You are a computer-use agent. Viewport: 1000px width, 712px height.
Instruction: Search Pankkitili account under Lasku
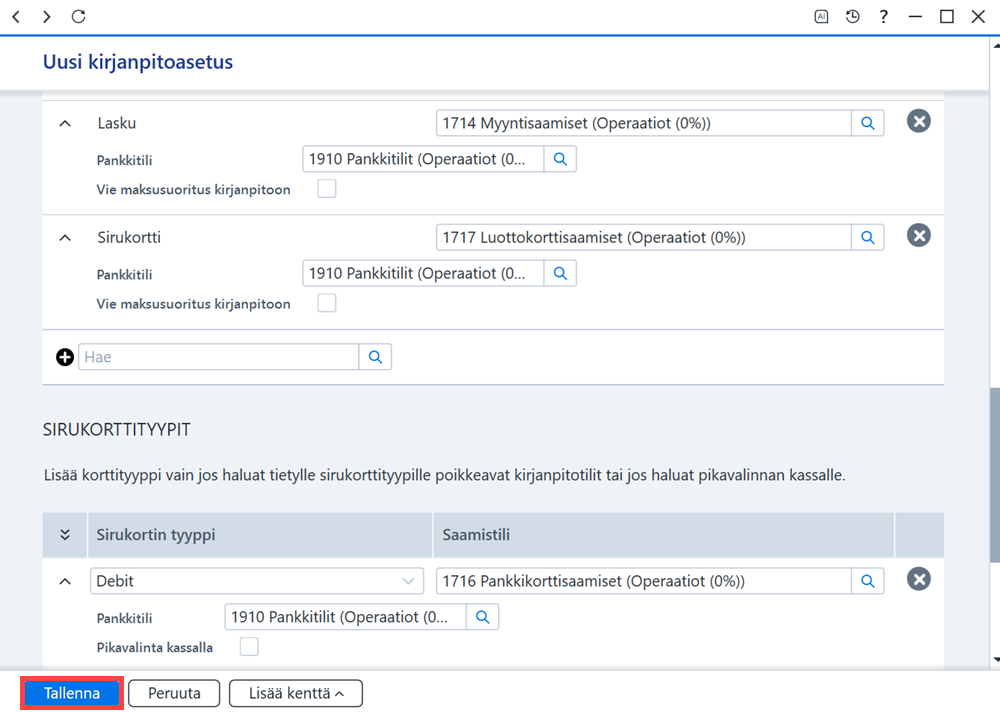[560, 159]
